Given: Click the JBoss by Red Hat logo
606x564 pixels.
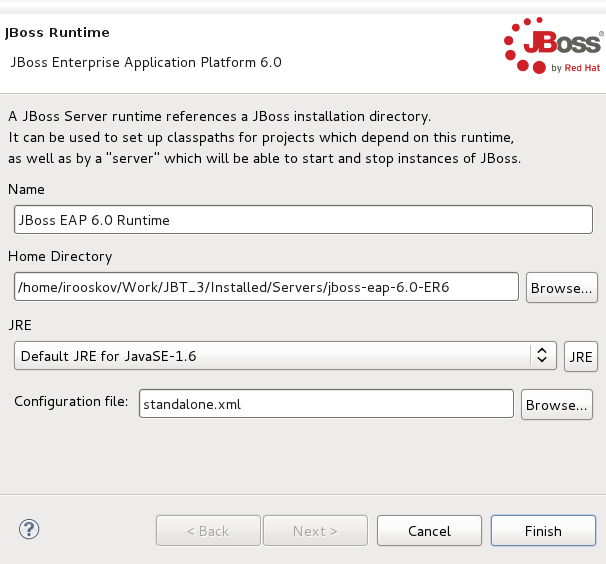Looking at the screenshot, I should (553, 45).
